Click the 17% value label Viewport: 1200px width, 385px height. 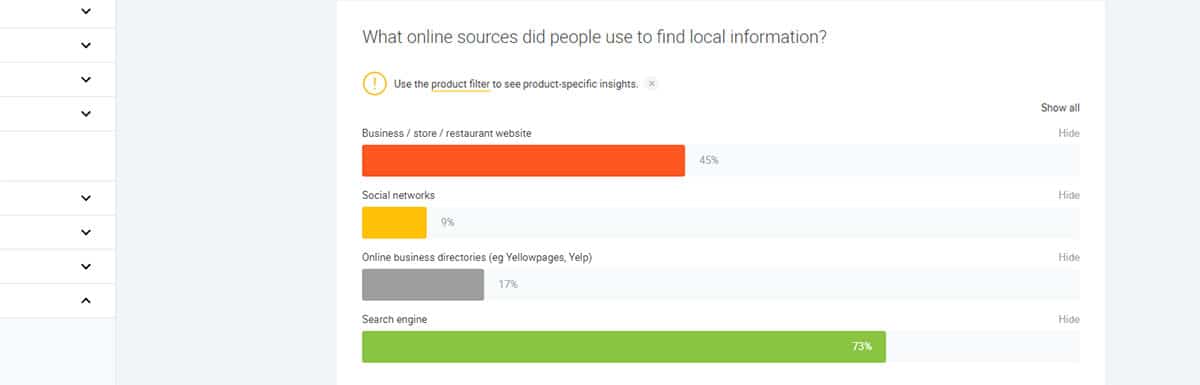tap(508, 284)
